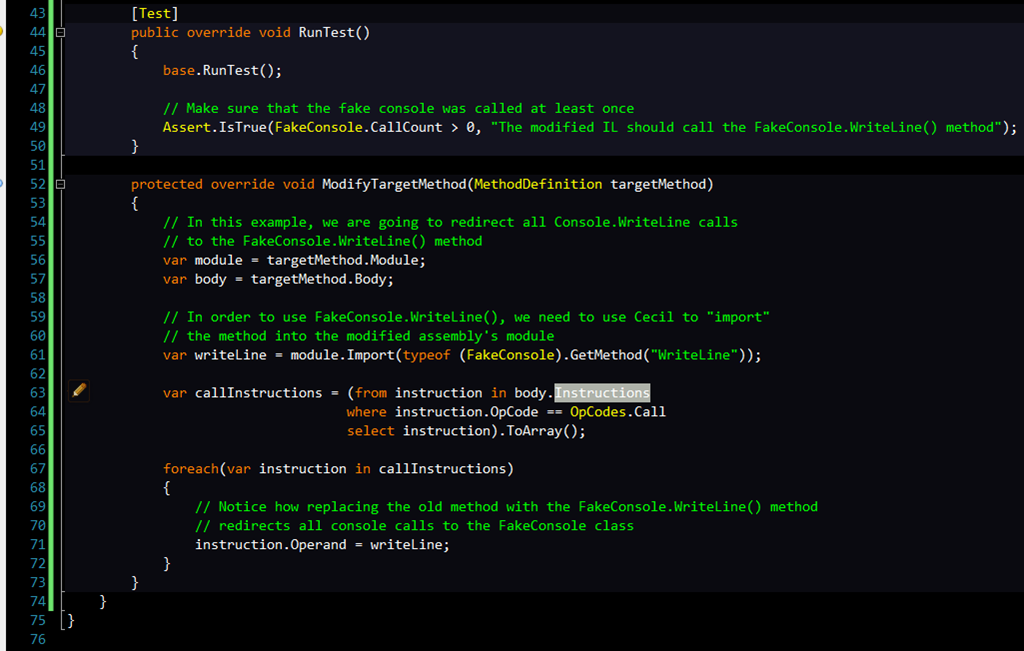The height and width of the screenshot is (651, 1024).
Task: Click the CallCount property reference
Action: click(x=406, y=127)
